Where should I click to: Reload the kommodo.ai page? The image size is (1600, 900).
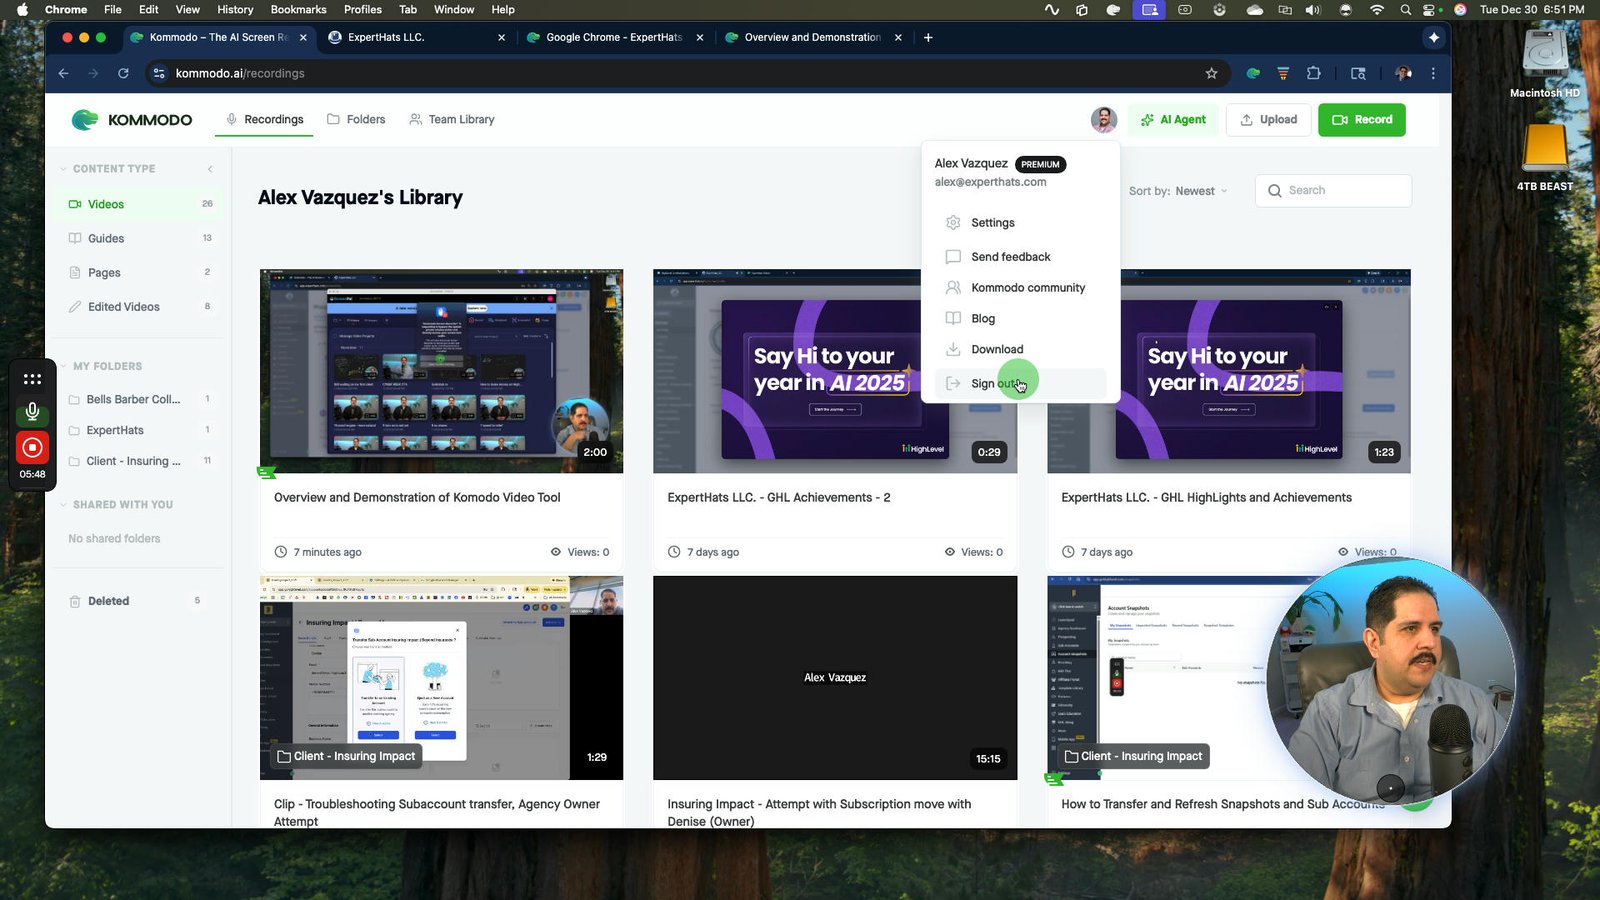click(123, 73)
